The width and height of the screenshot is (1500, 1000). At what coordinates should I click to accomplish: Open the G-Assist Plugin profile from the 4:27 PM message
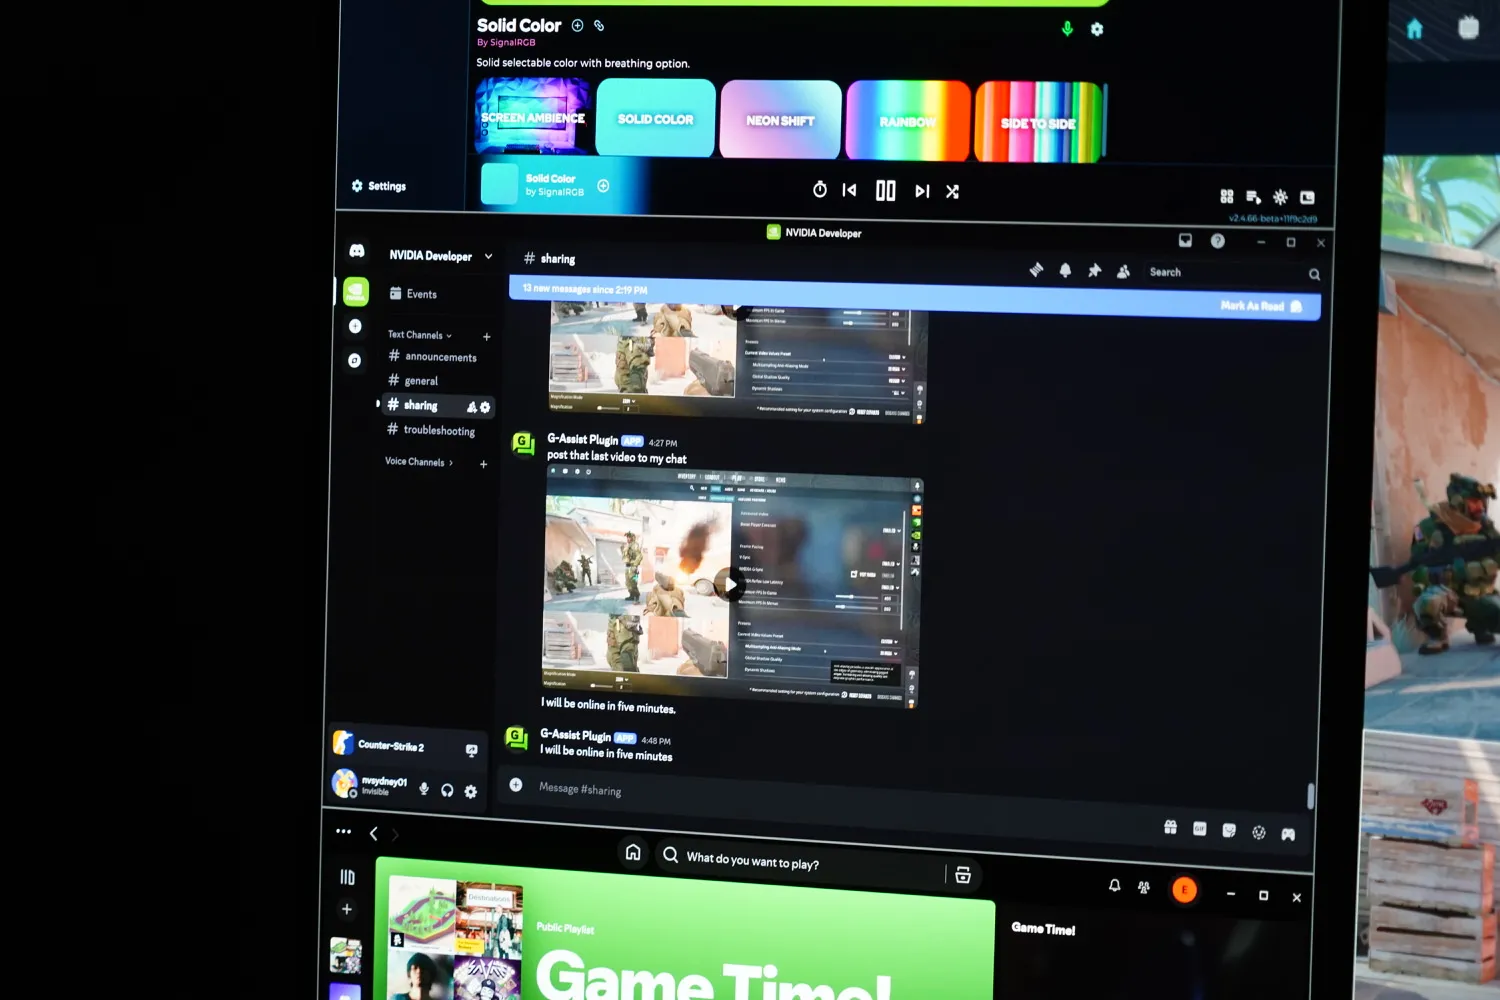click(582, 440)
